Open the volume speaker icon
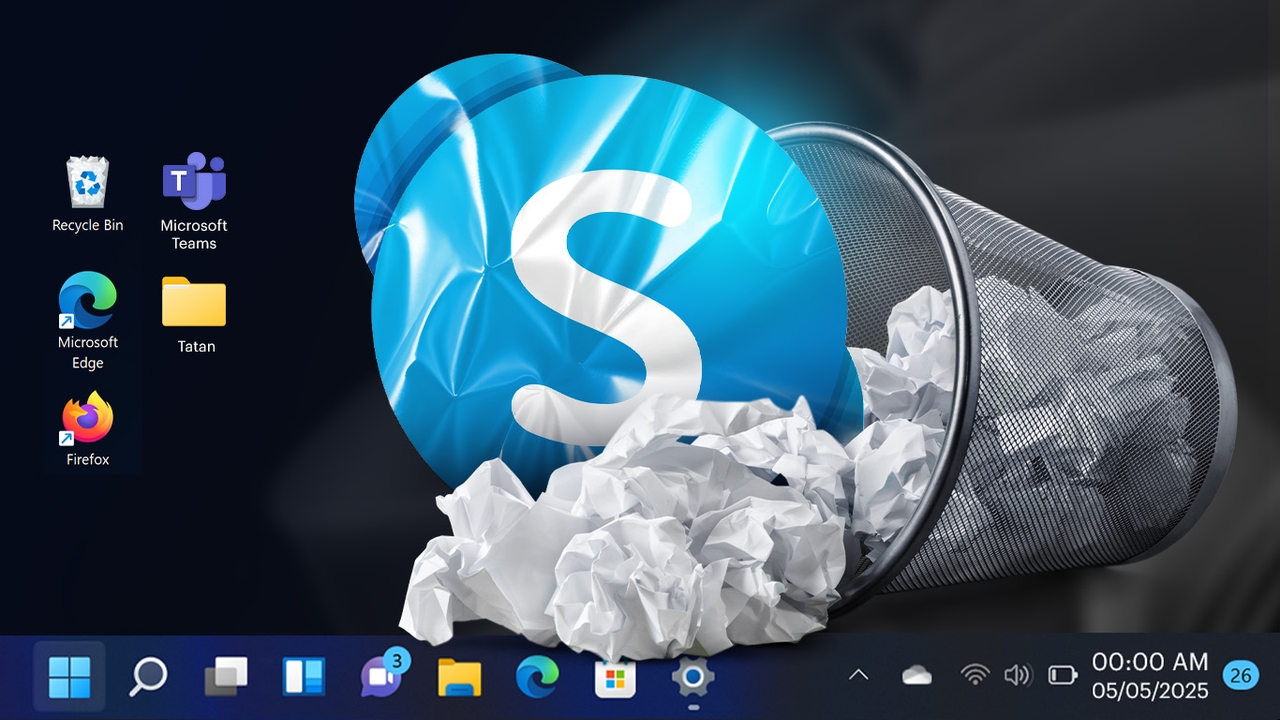The width and height of the screenshot is (1280, 720). (1017, 675)
